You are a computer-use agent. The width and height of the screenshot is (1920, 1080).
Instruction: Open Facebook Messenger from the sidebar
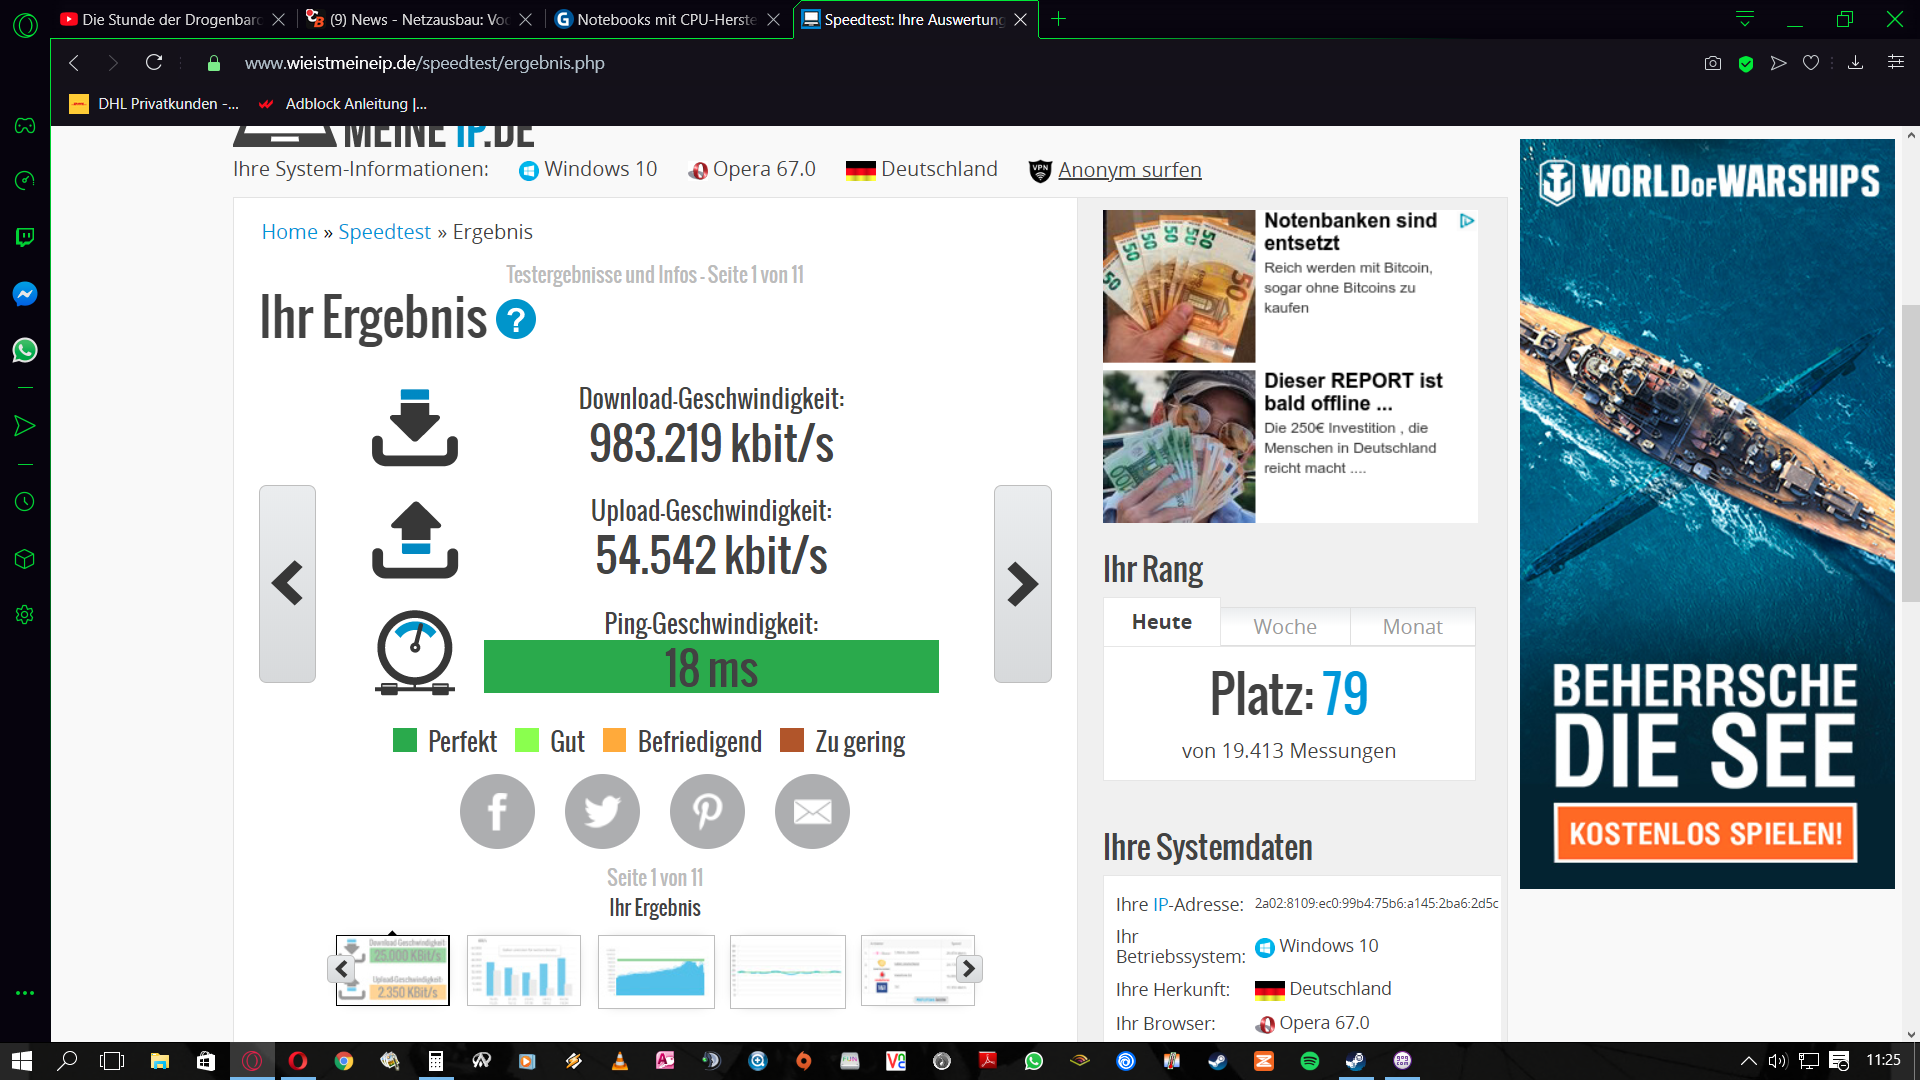(x=24, y=293)
